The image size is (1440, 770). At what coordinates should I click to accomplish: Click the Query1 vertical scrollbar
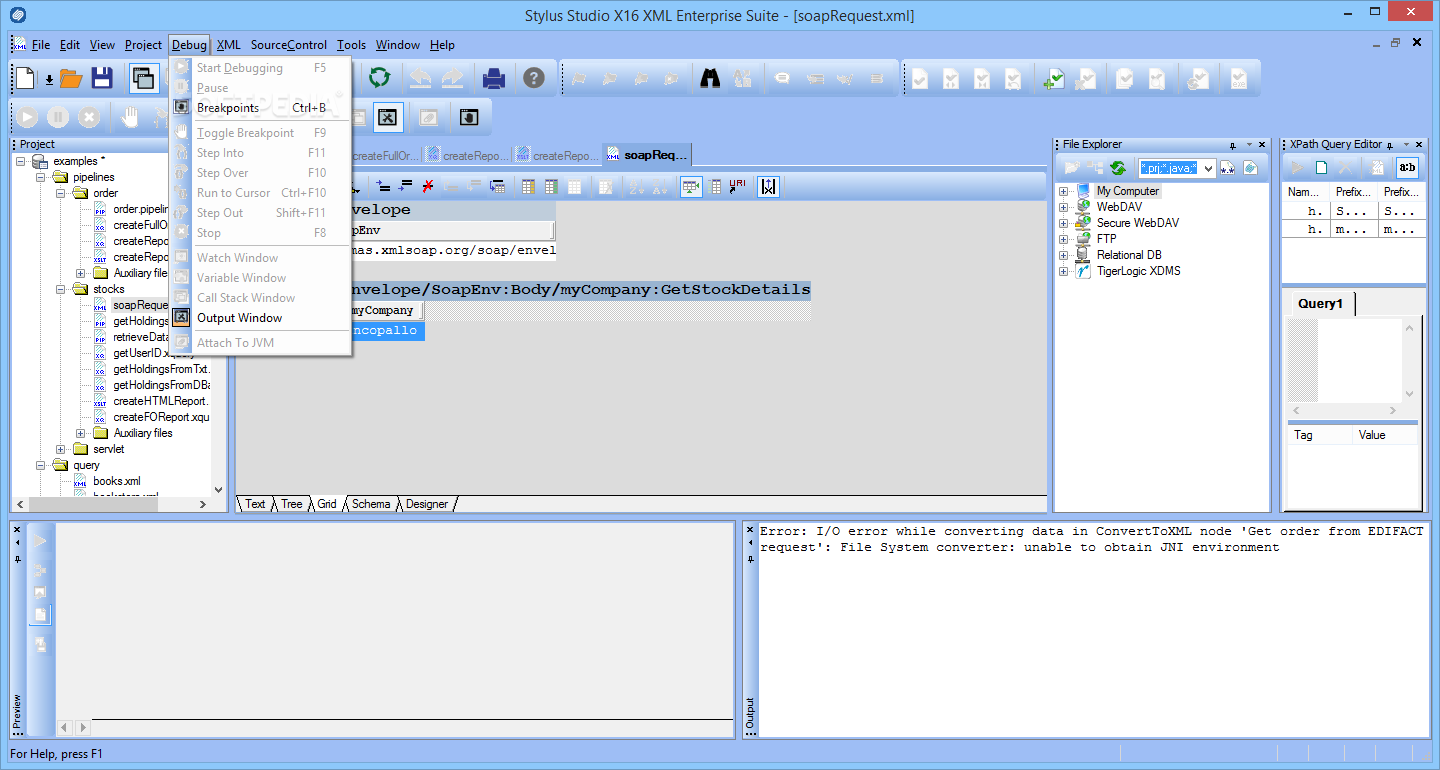point(1411,360)
